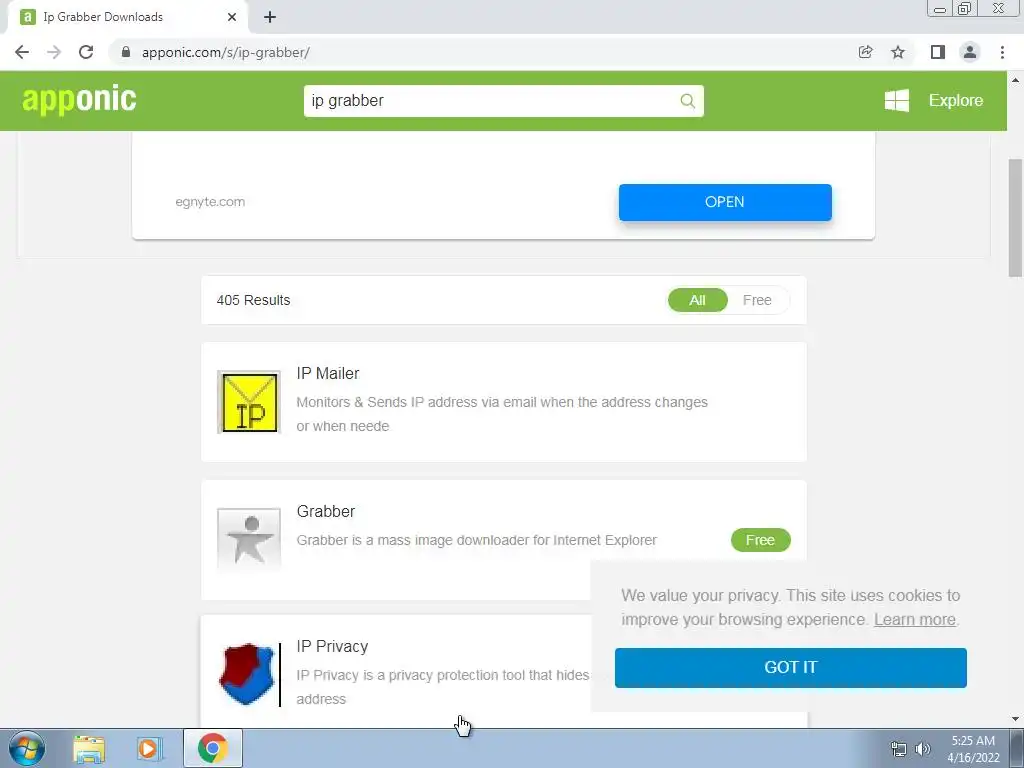Screen dimensions: 1024x768
Task: Open the Windows platform icon in header
Action: 897,101
